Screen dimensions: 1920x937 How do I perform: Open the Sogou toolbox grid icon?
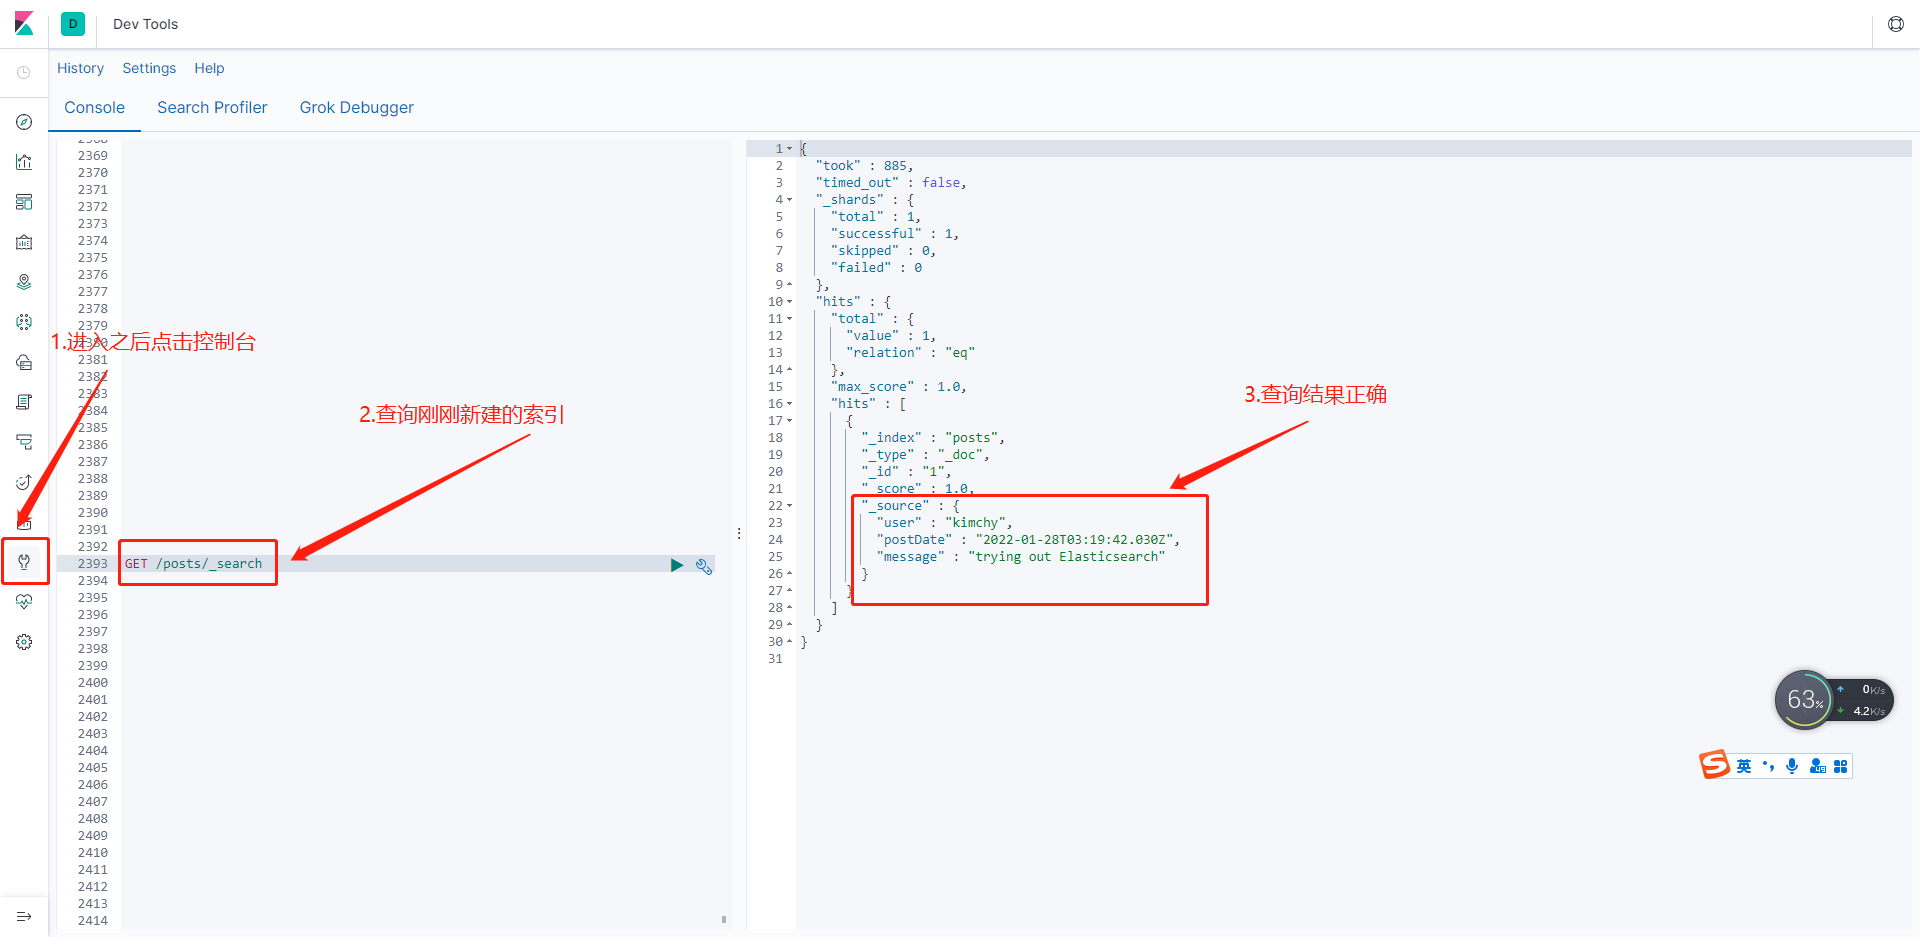[1840, 766]
